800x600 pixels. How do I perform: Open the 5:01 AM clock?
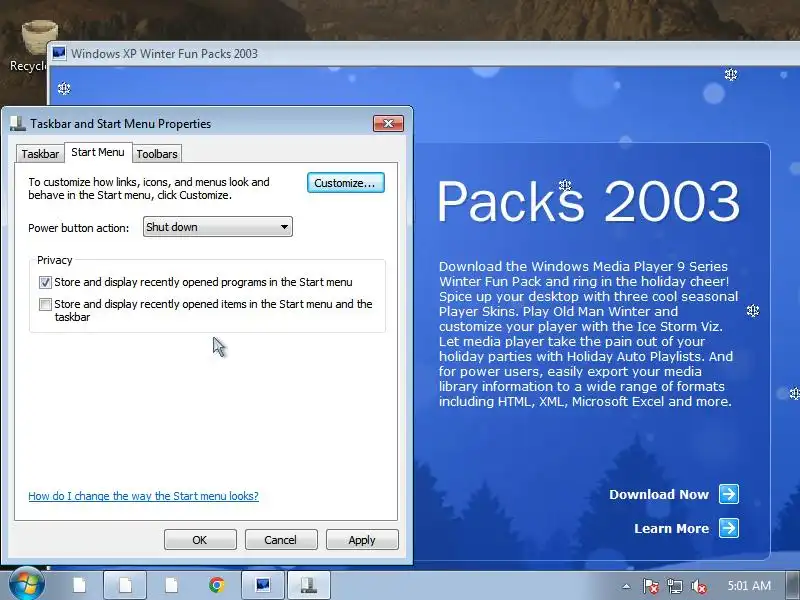[749, 586]
